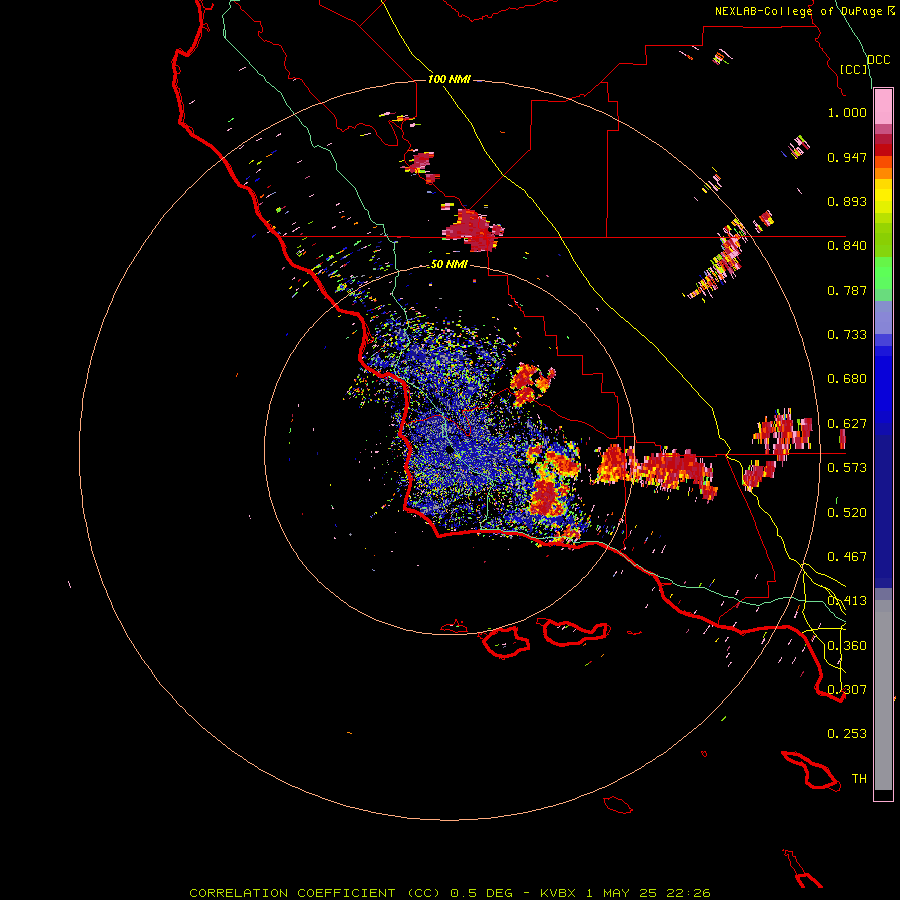The height and width of the screenshot is (900, 900).
Task: Click the 0.627 scale value
Action: pyautogui.click(x=847, y=424)
